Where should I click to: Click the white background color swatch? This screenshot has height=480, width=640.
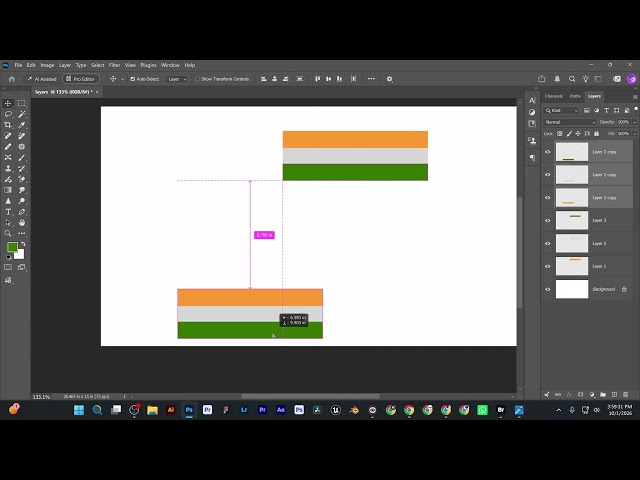pyautogui.click(x=20, y=255)
